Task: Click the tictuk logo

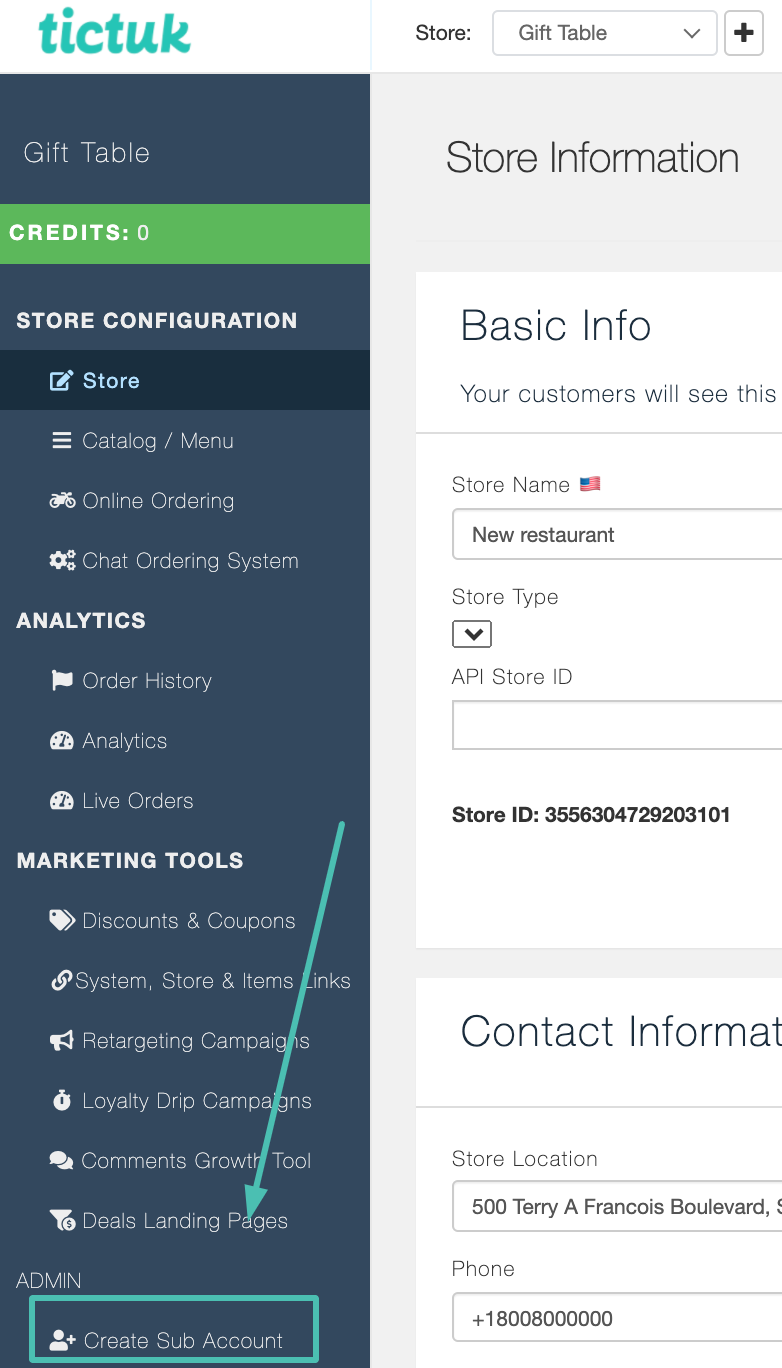Action: 114,33
